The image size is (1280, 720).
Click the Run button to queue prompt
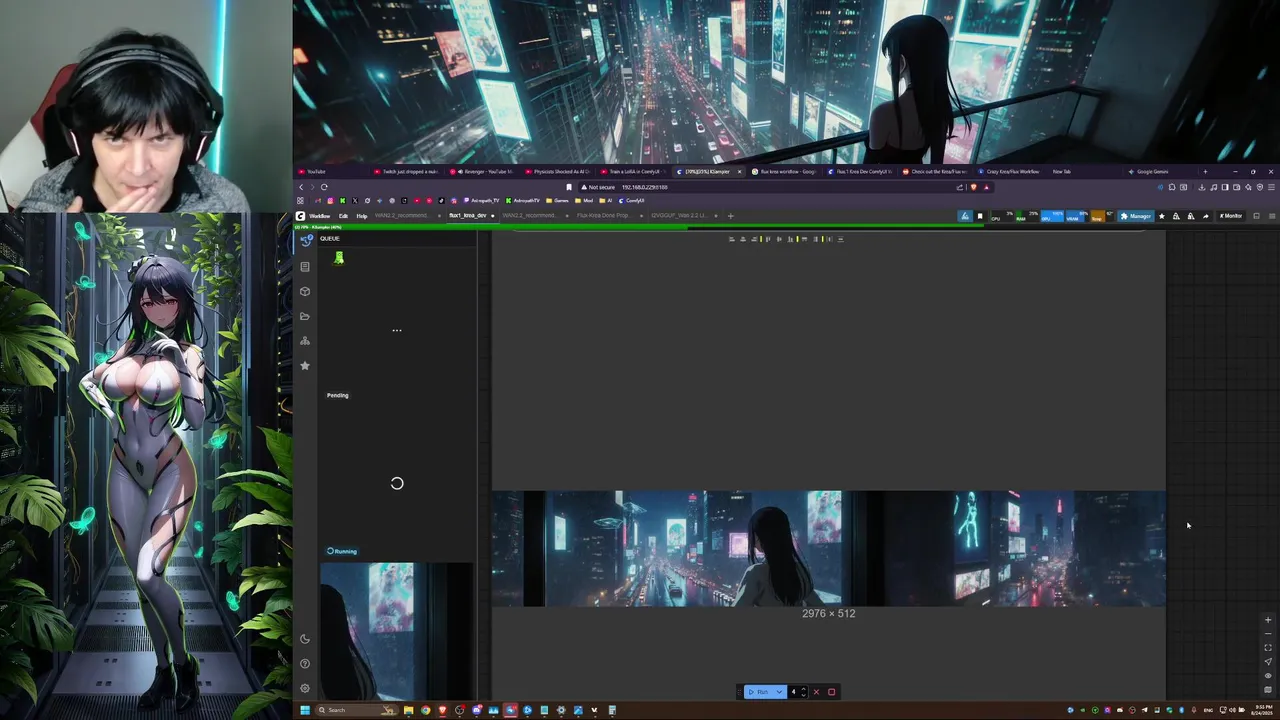[759, 692]
